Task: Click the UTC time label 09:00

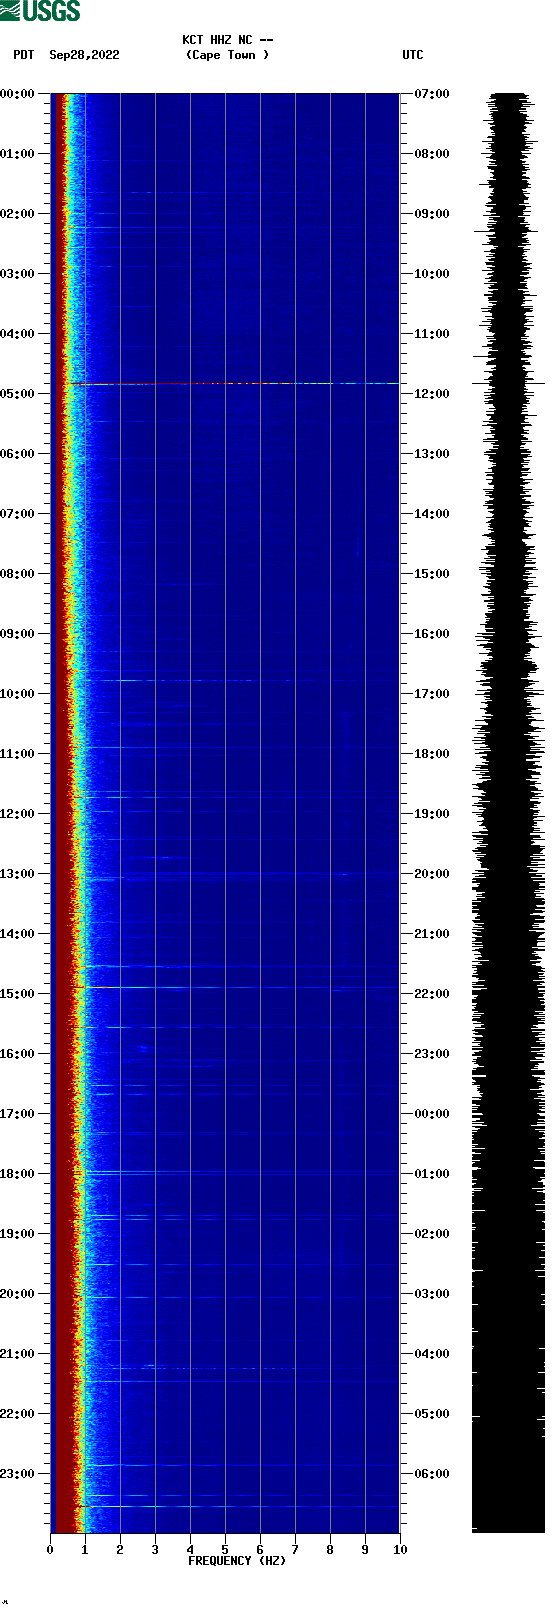Action: coord(432,214)
